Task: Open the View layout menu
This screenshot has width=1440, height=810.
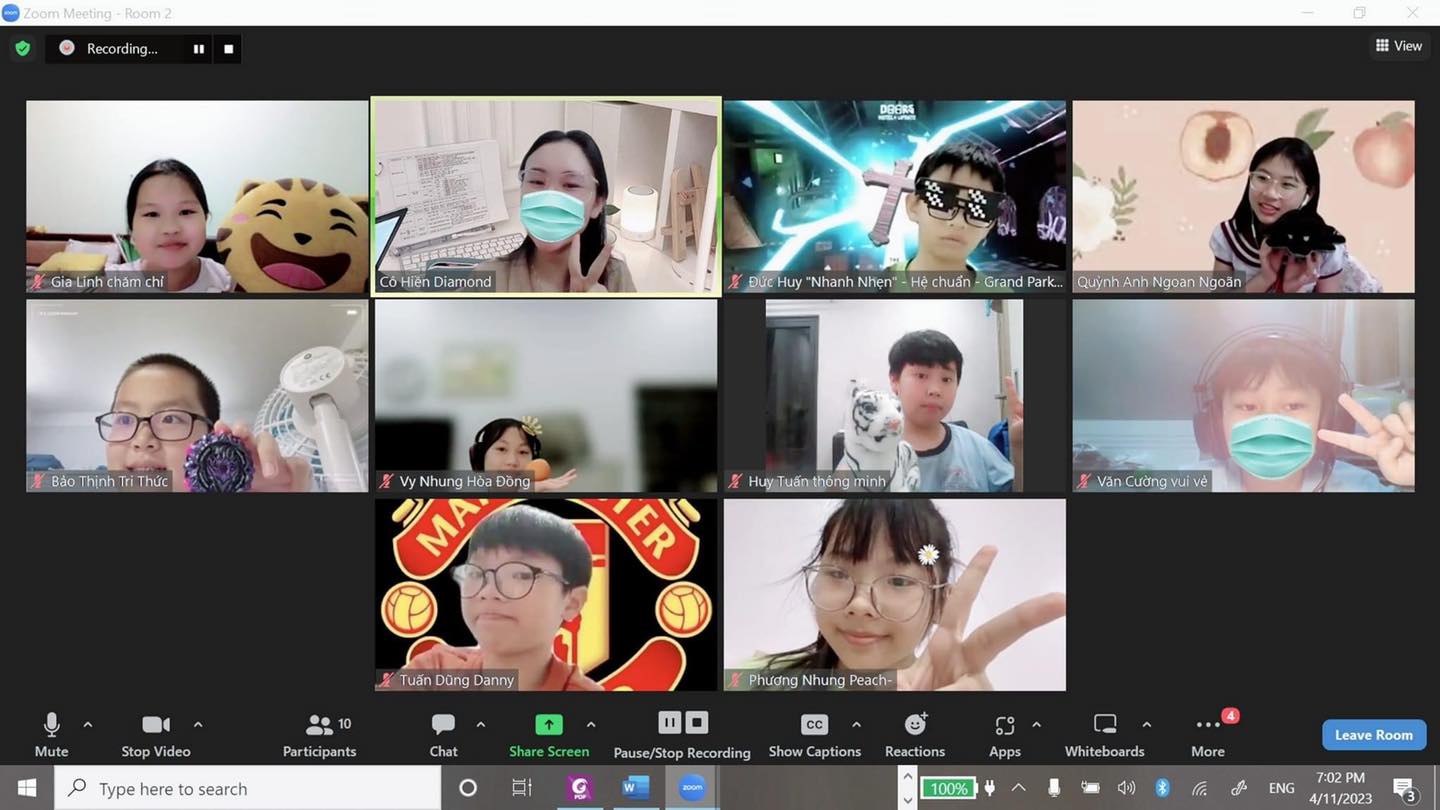Action: tap(1398, 45)
